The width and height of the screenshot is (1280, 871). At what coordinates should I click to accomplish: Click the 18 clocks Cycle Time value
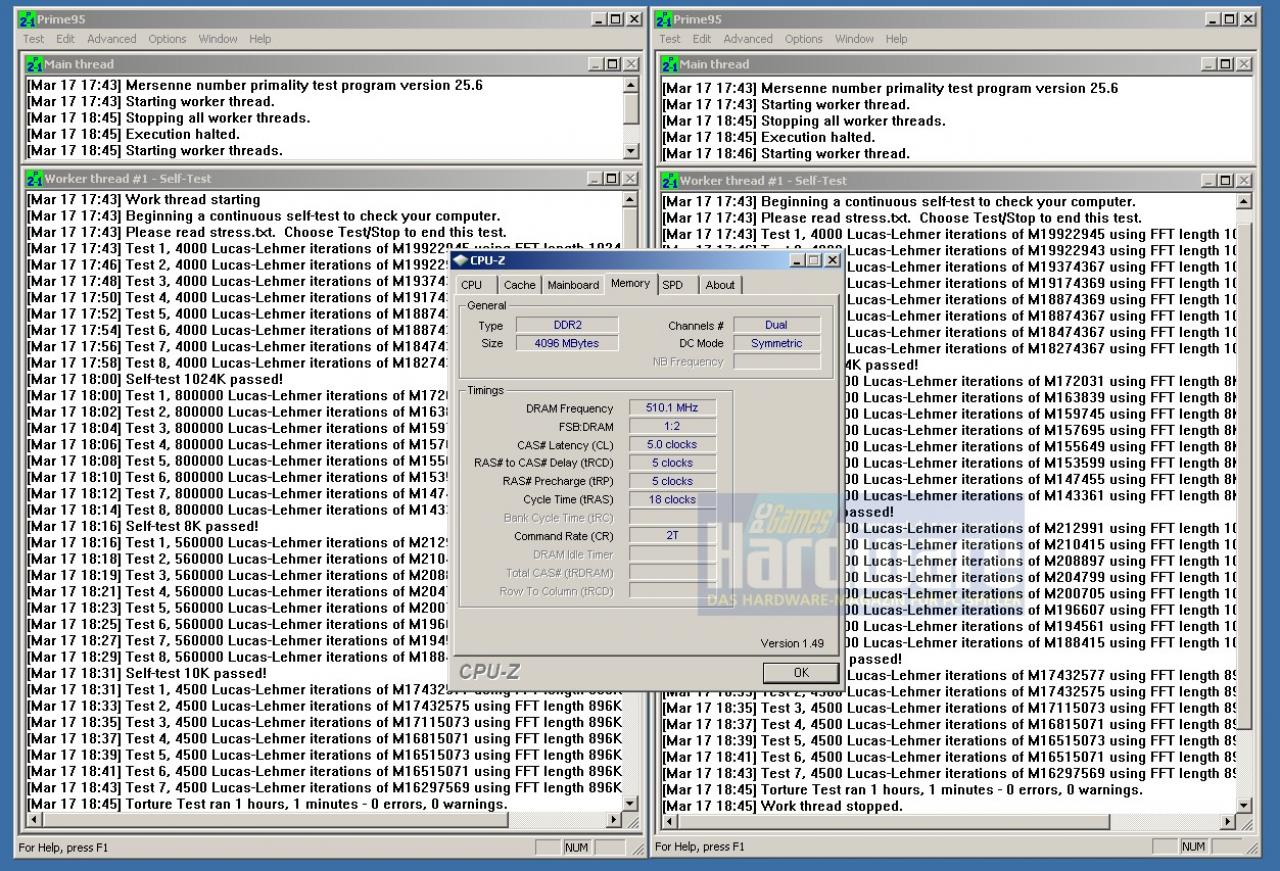pyautogui.click(x=672, y=499)
